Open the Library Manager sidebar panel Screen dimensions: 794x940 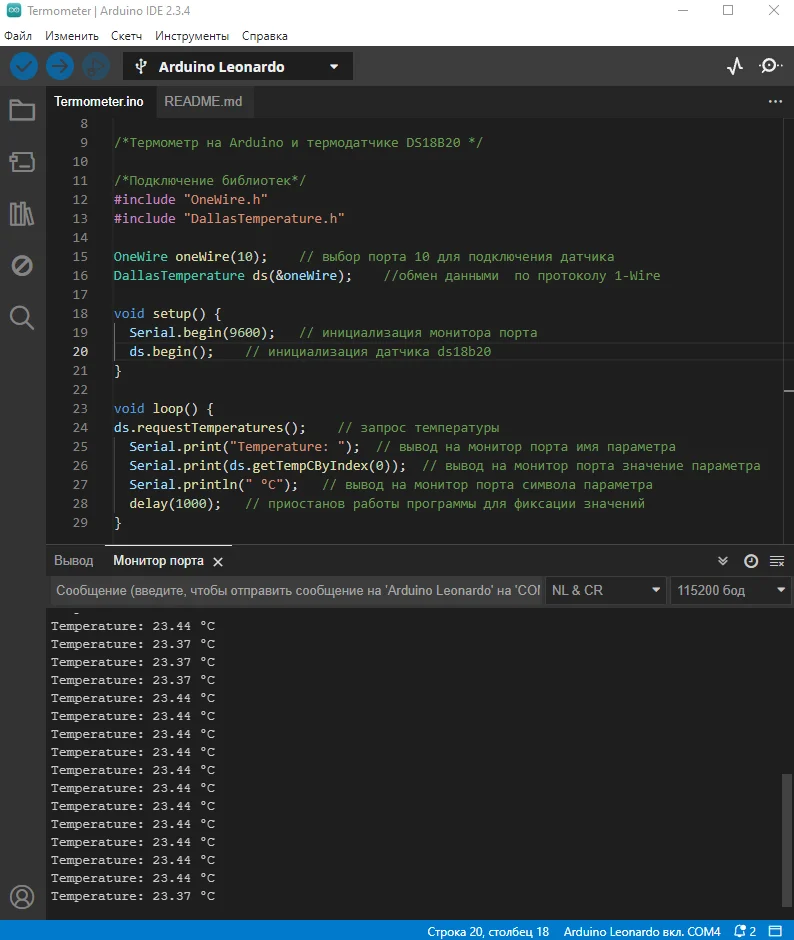[22, 214]
